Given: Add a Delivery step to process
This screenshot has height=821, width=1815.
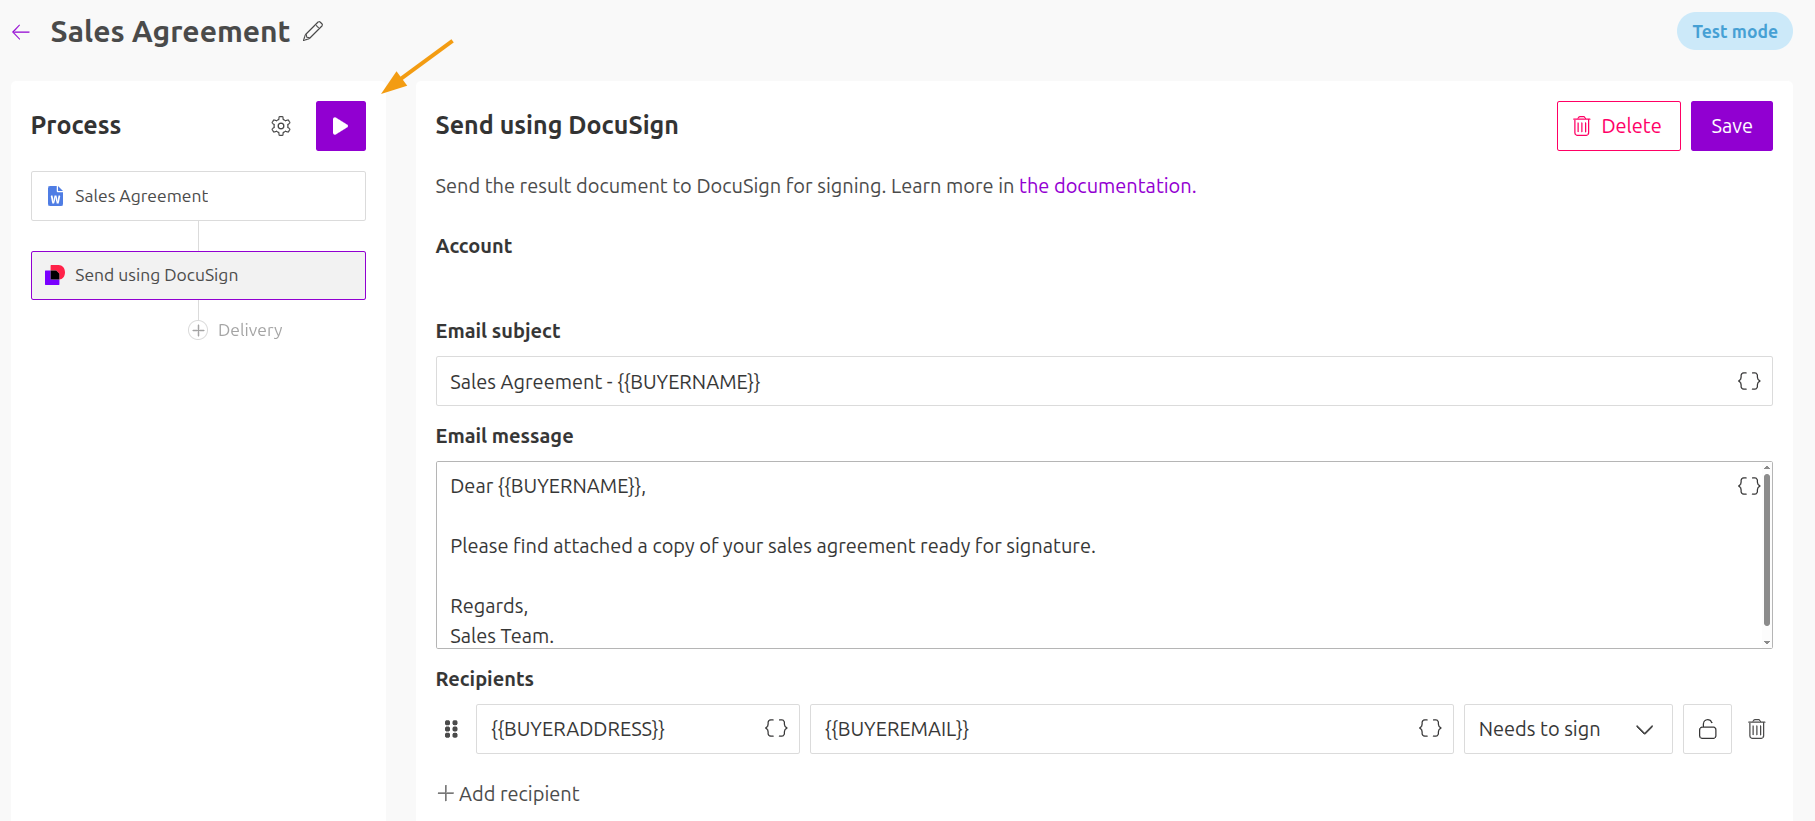Looking at the screenshot, I should click(x=236, y=330).
